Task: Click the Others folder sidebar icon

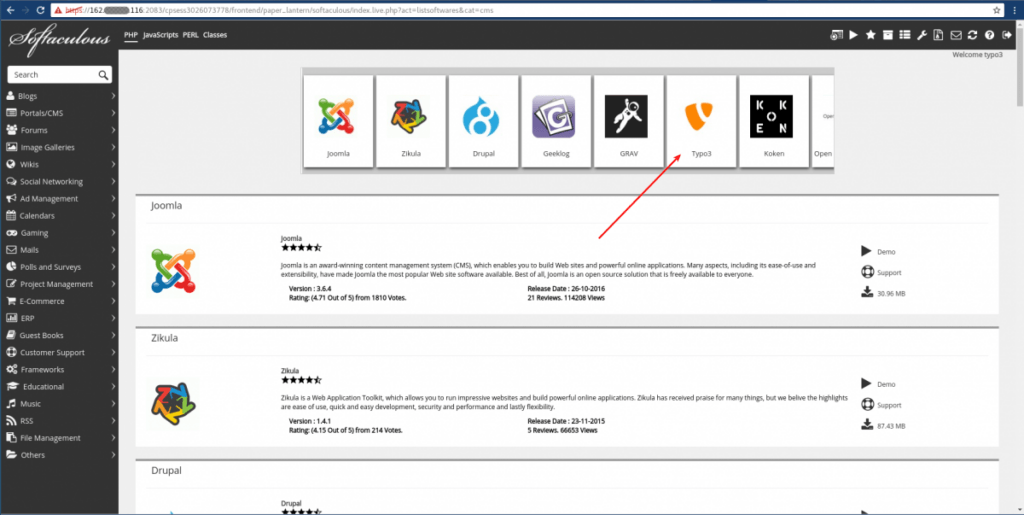Action: pos(11,455)
